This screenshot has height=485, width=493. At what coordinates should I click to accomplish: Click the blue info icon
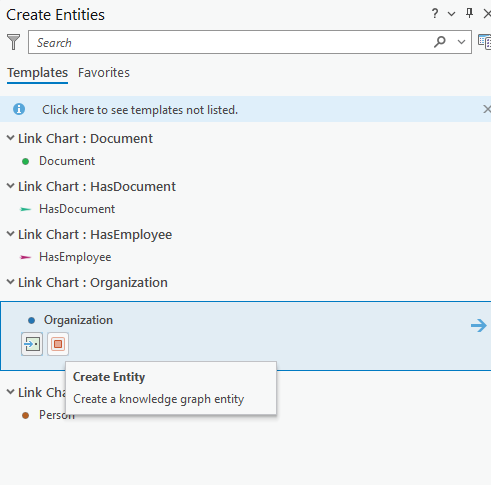[x=19, y=109]
